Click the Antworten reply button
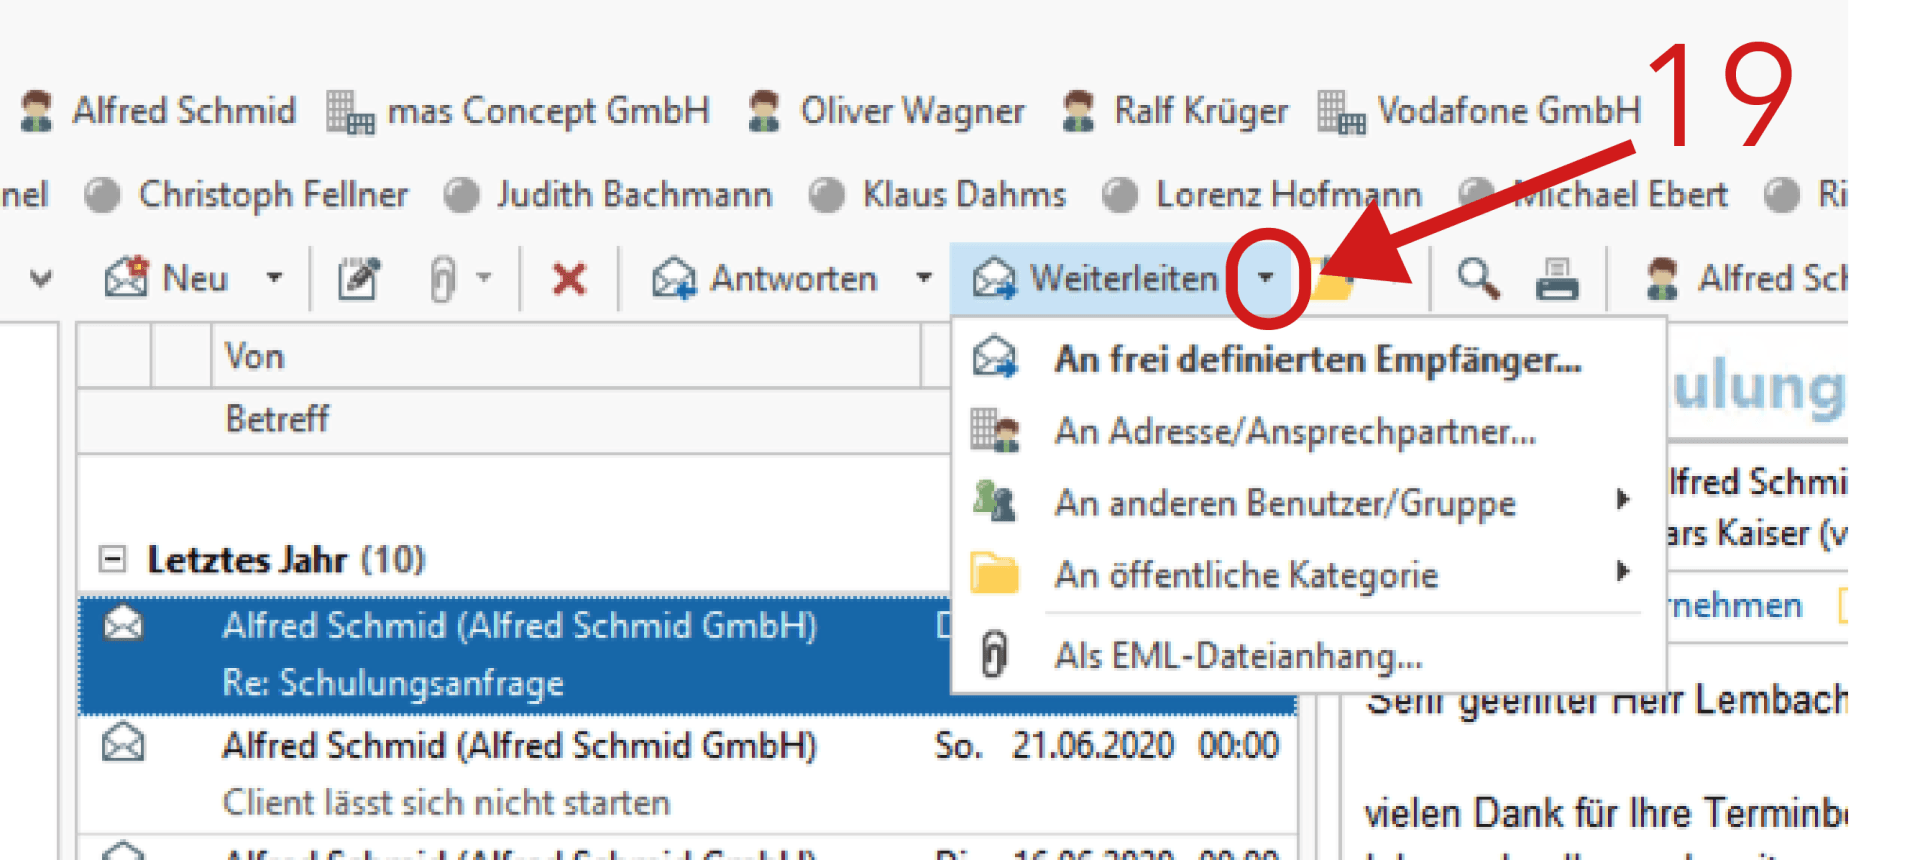Viewport: 1920px width, 860px height. [x=765, y=278]
